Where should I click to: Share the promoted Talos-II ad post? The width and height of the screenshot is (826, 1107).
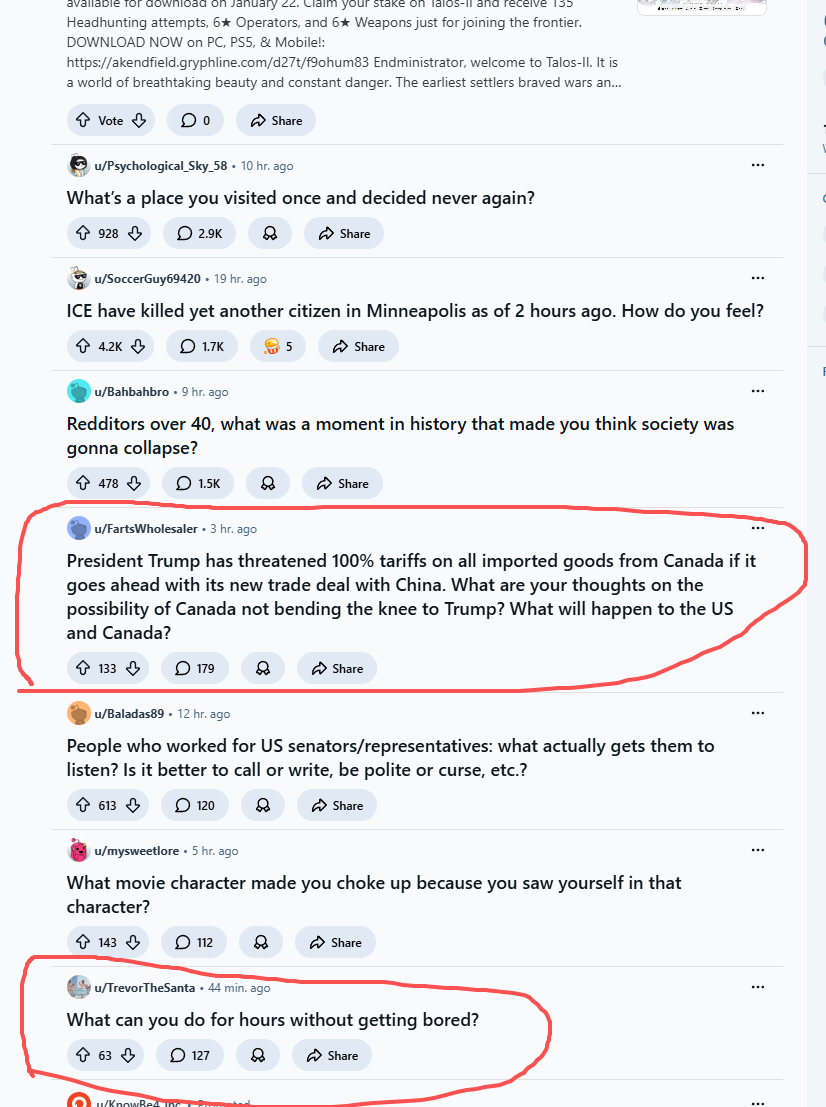pyautogui.click(x=276, y=121)
